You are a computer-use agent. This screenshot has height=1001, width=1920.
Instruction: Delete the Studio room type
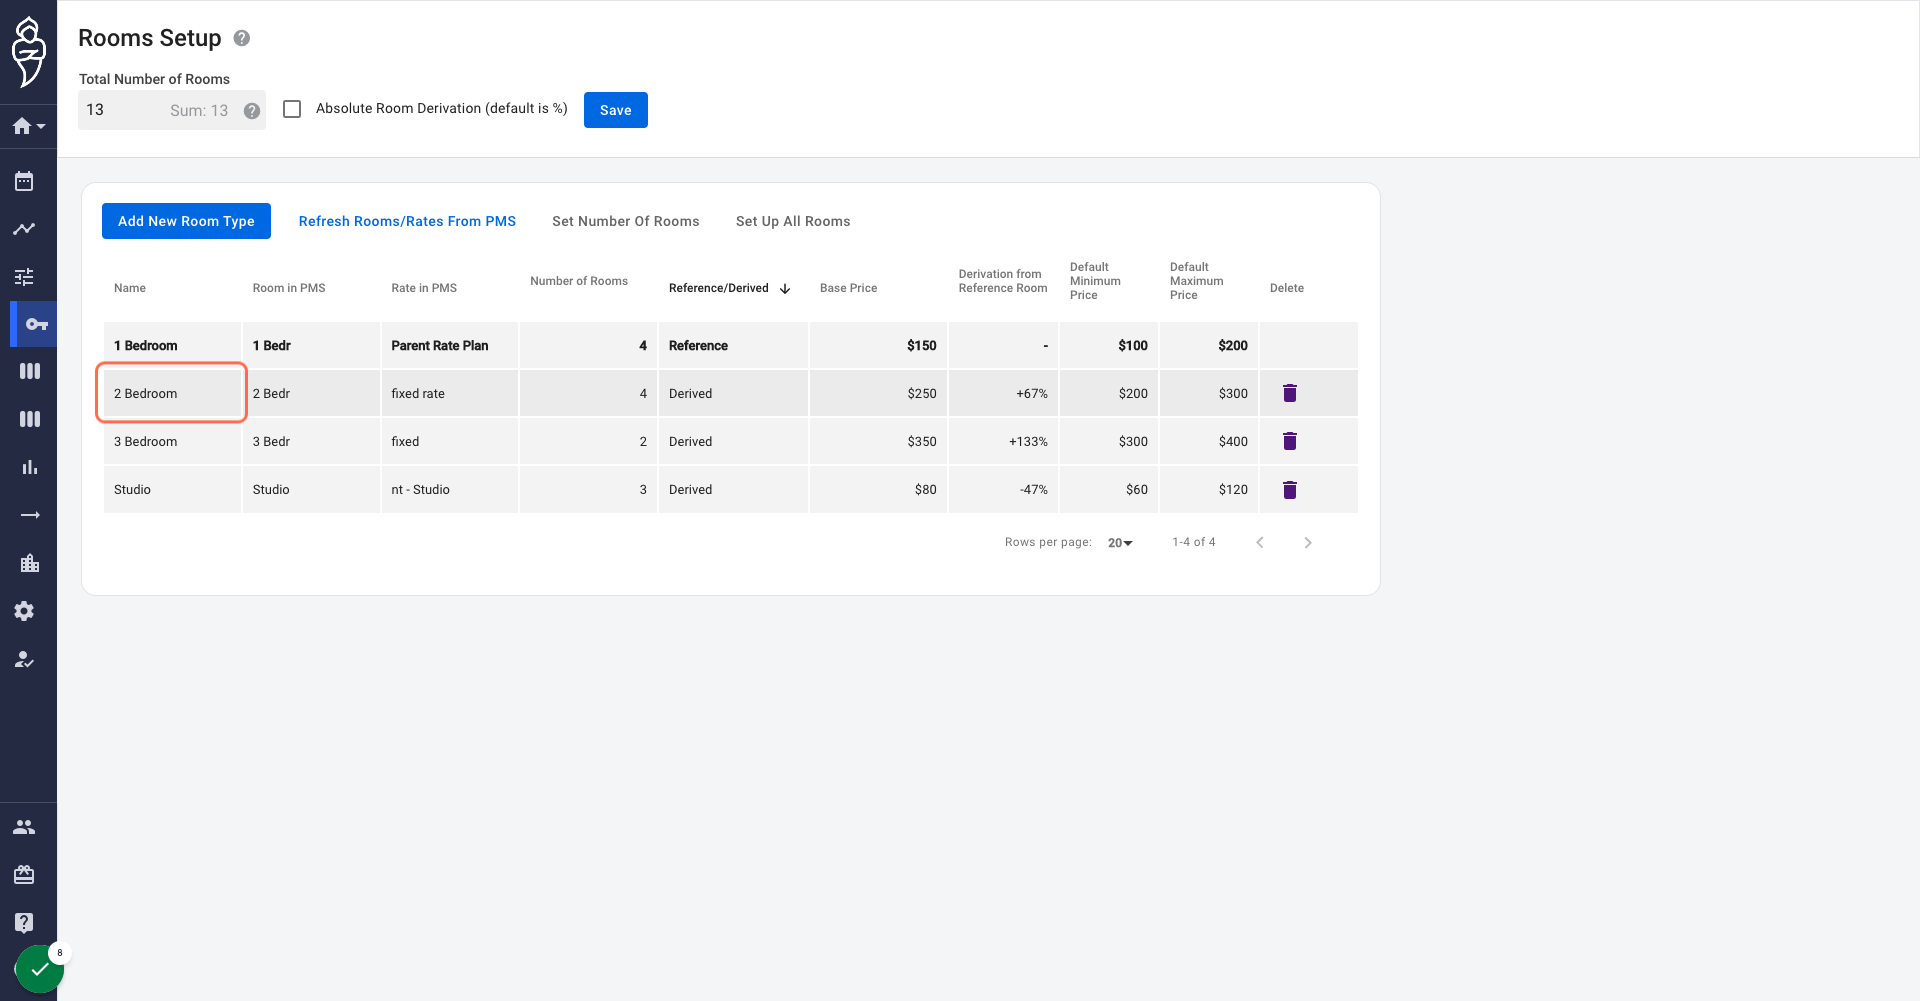(x=1290, y=490)
